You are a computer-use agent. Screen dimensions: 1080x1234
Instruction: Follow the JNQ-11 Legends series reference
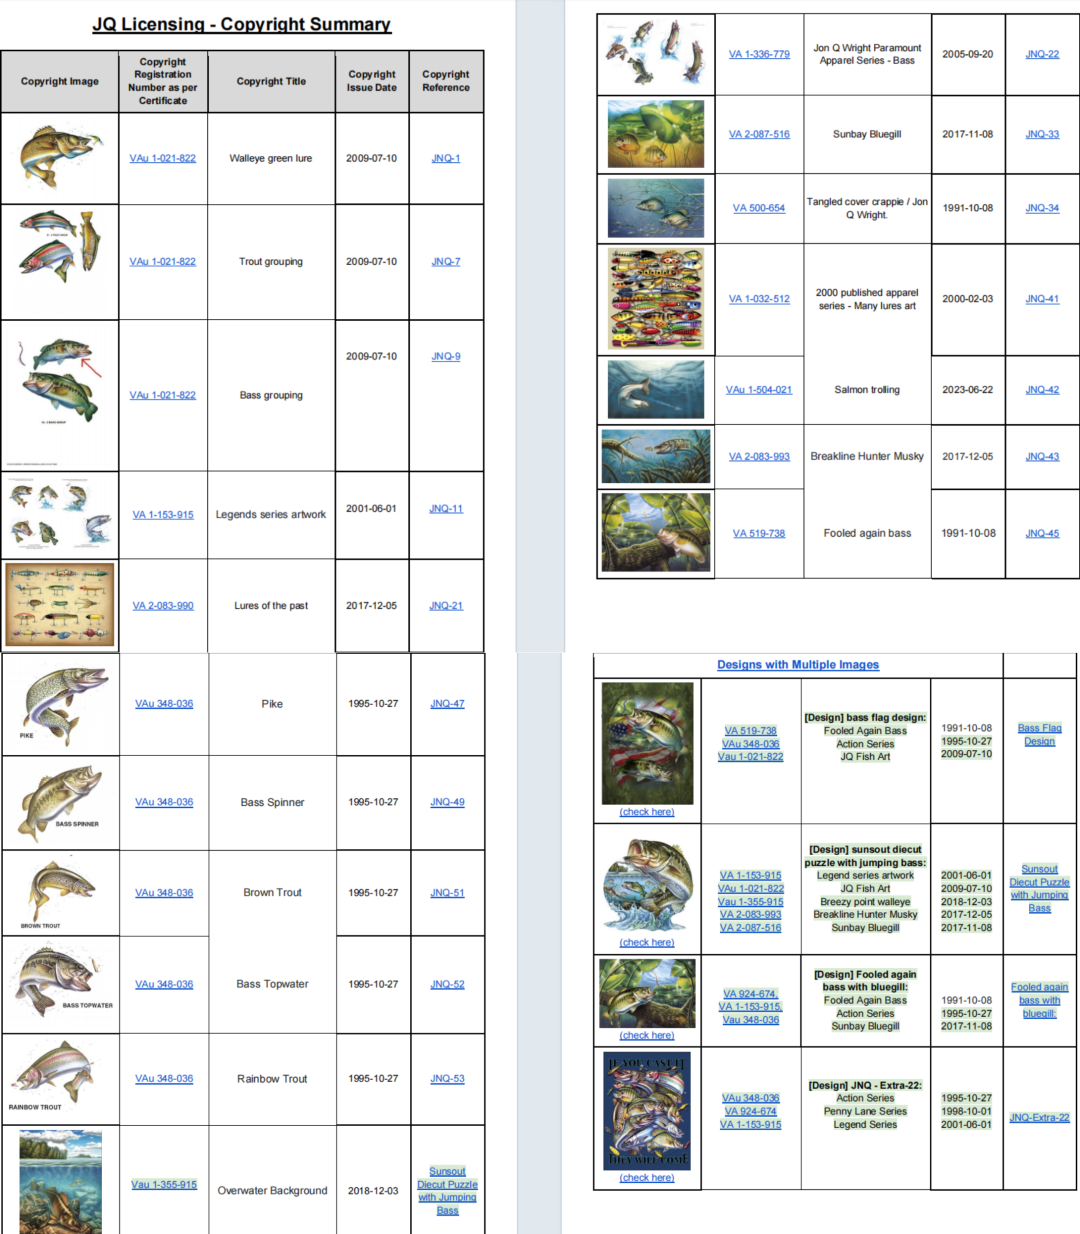(445, 508)
